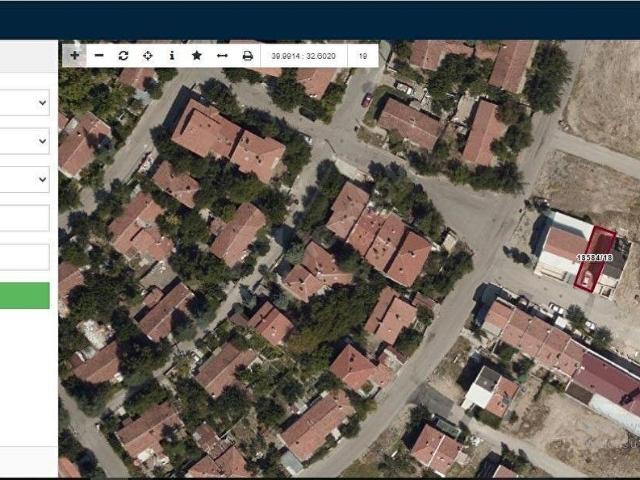Click the green query button
640x480 pixels.
24,296
